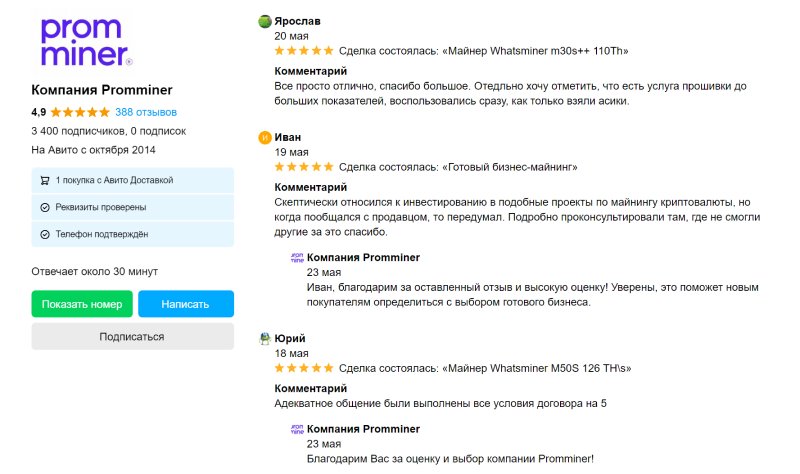Image resolution: width=800 pixels, height=474 pixels.
Task: Click Иван's orange avatar icon
Action: click(x=265, y=137)
